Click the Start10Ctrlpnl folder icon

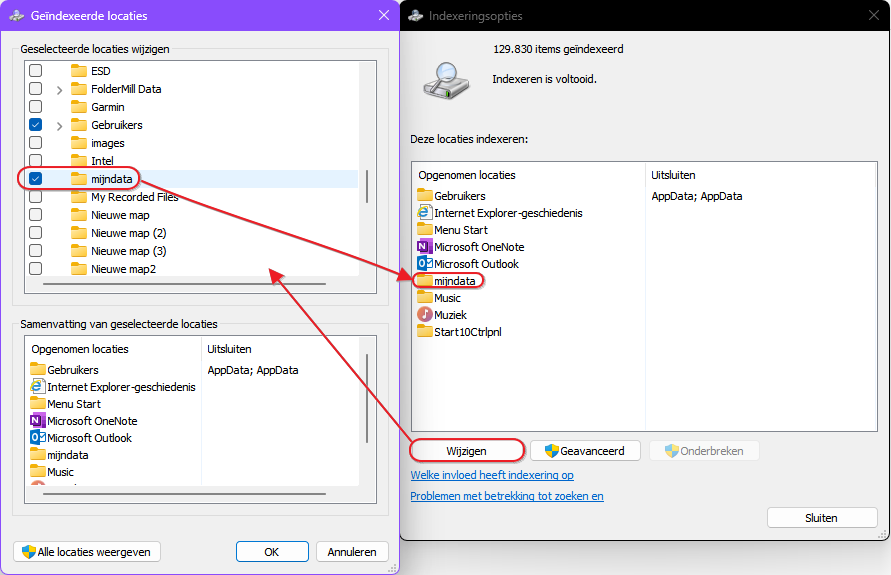tap(425, 332)
